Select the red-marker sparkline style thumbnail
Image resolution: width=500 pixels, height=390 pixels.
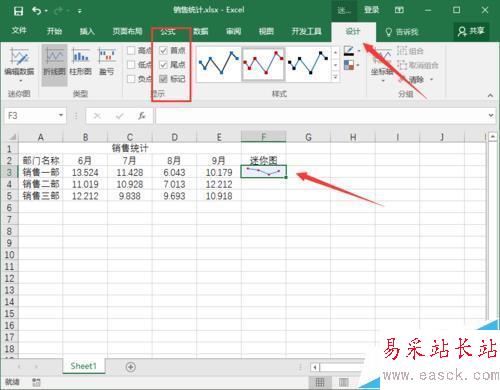click(x=263, y=64)
